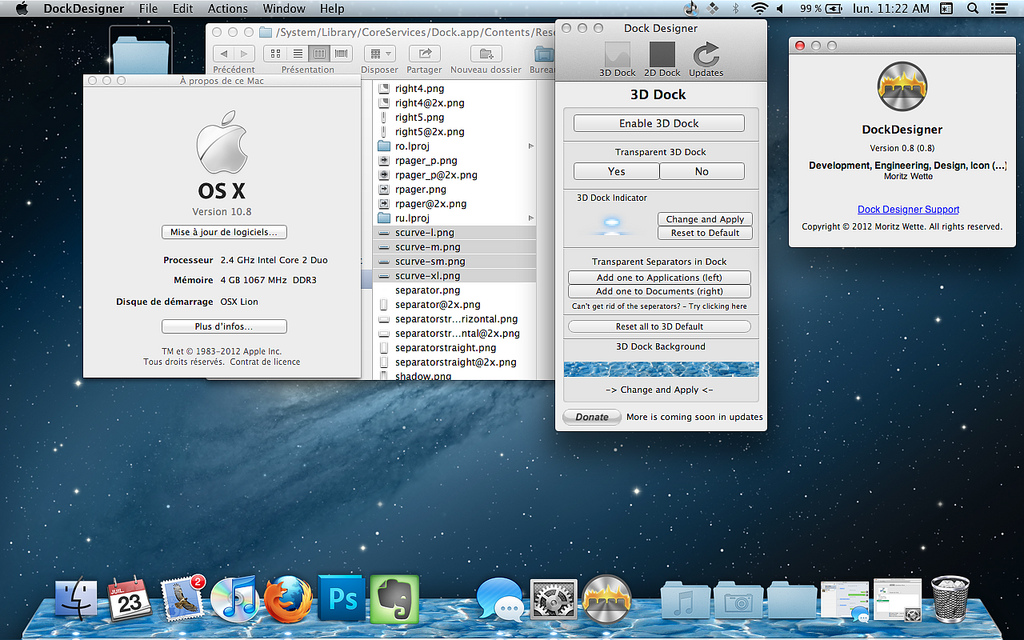Viewport: 1024px width, 640px height.
Task: Switch Finder to icon view
Action: [276, 54]
